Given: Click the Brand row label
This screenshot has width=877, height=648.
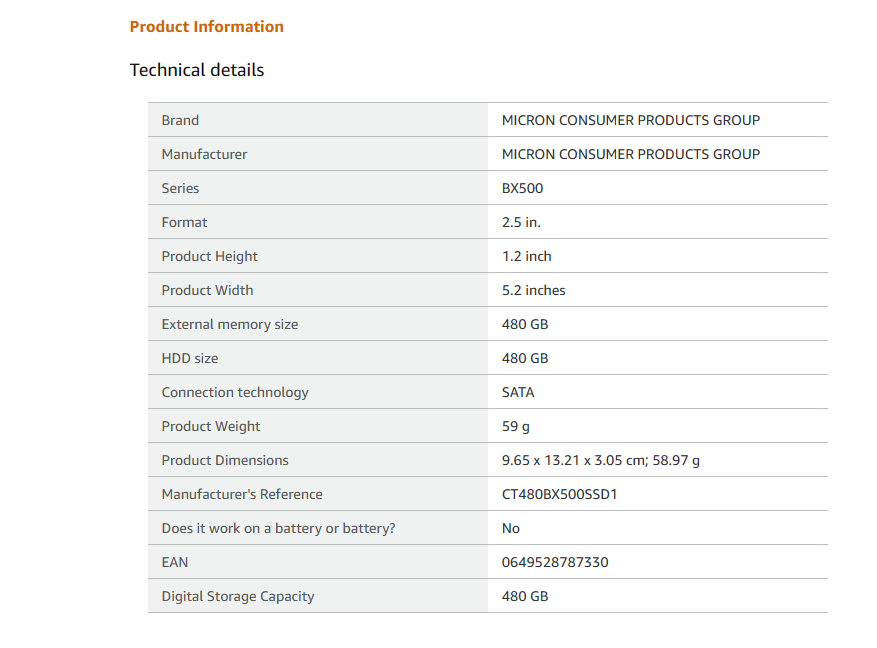Looking at the screenshot, I should (180, 120).
